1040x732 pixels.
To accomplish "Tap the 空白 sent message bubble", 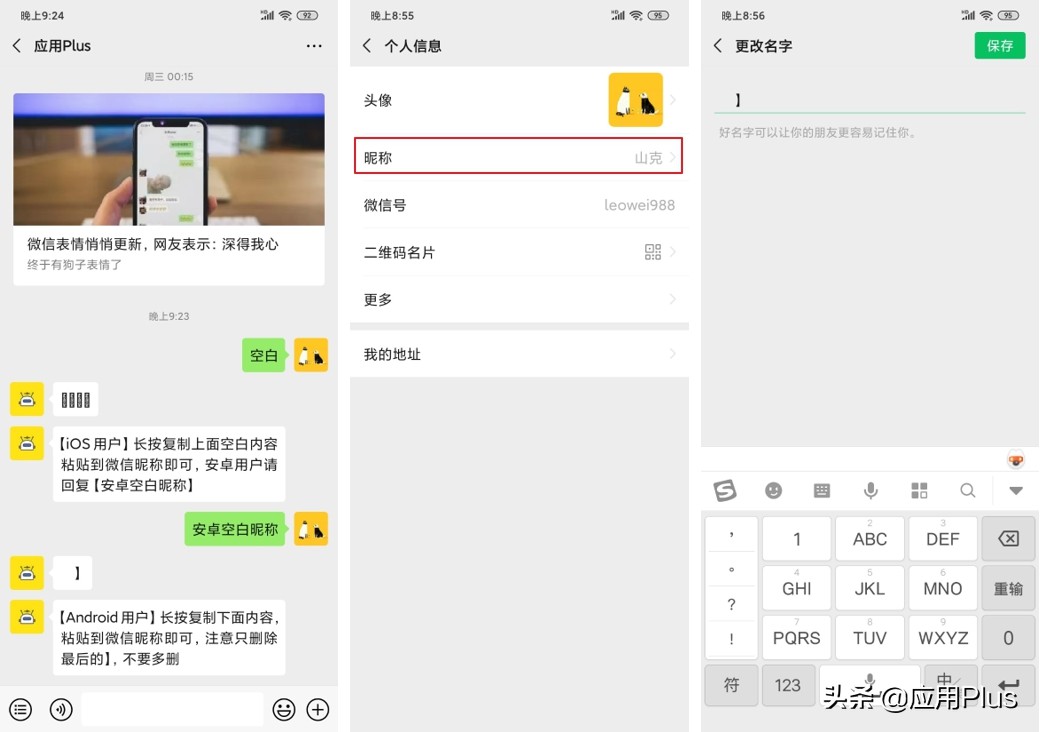I will 263,355.
